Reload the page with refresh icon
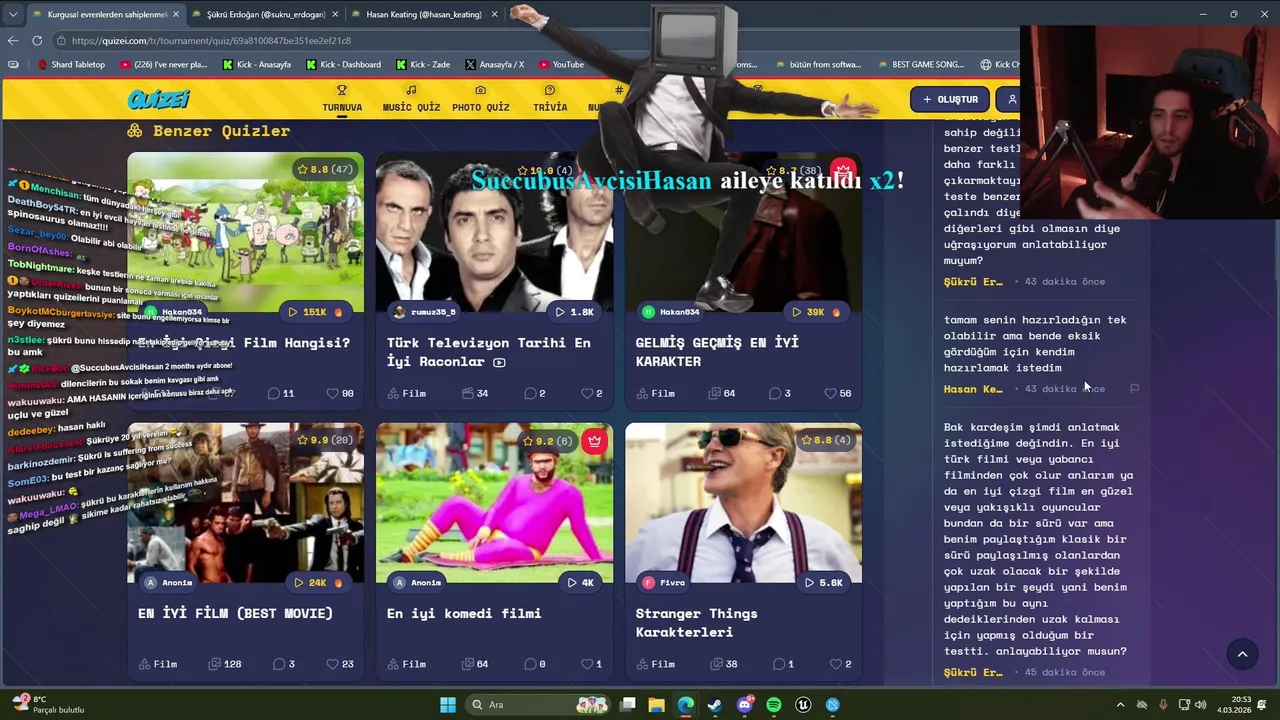Viewport: 1280px width, 720px height. click(x=37, y=40)
